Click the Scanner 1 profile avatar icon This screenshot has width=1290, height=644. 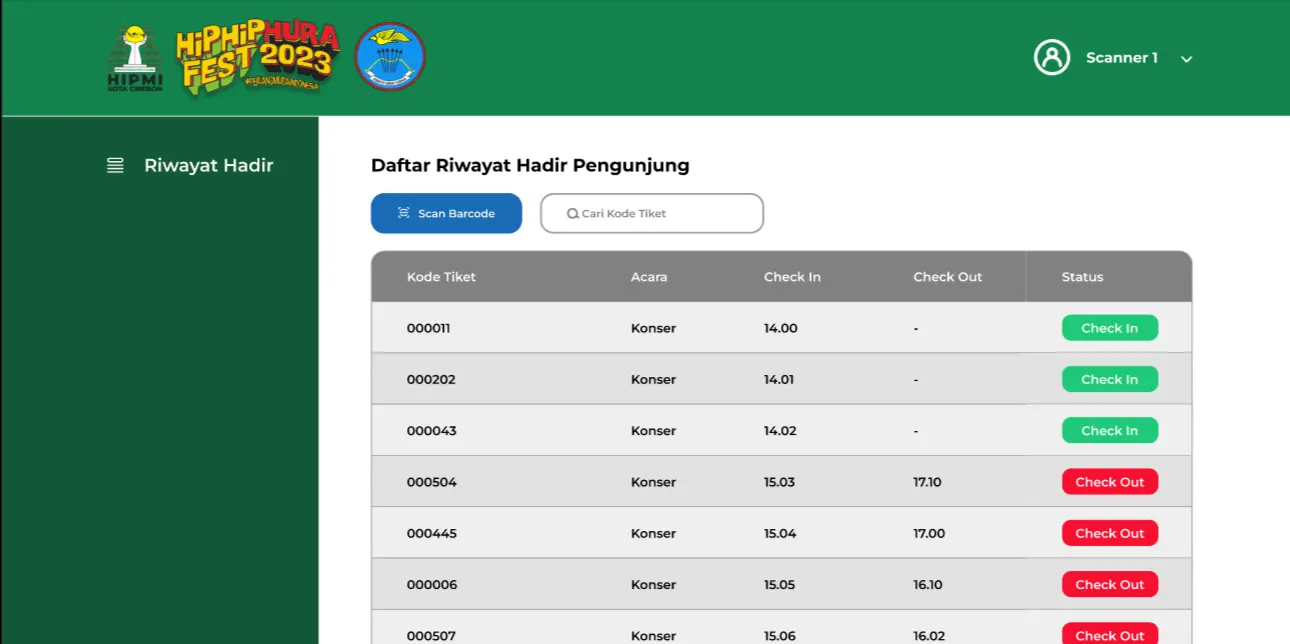1052,58
